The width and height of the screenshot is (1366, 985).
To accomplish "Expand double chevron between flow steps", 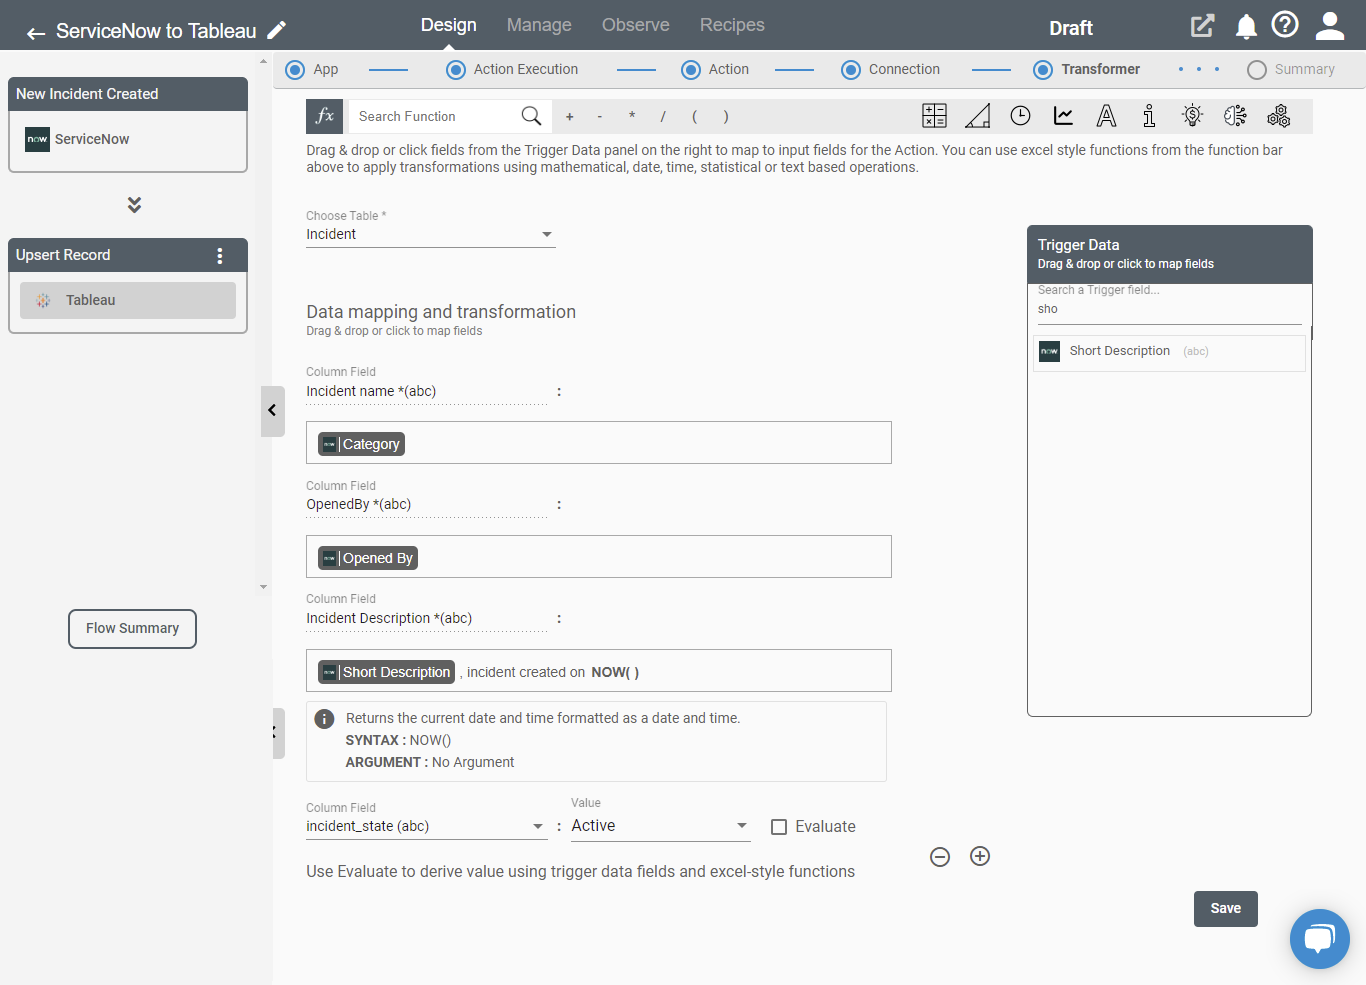I will coord(134,205).
